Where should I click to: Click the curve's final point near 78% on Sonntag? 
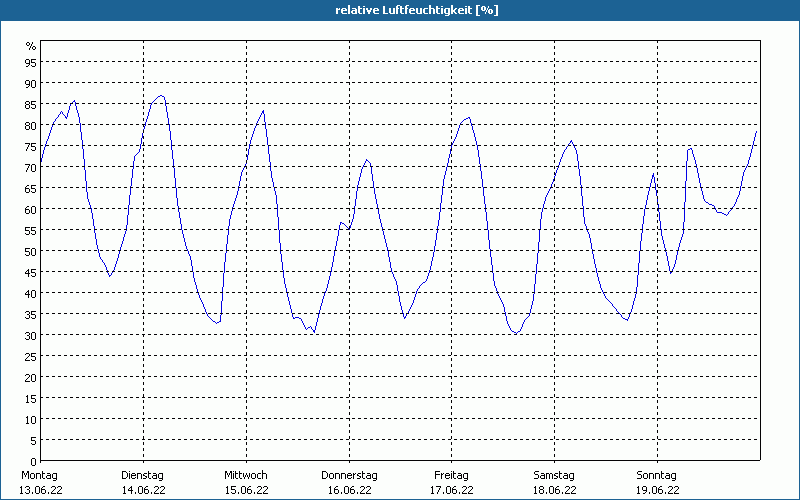[756, 132]
